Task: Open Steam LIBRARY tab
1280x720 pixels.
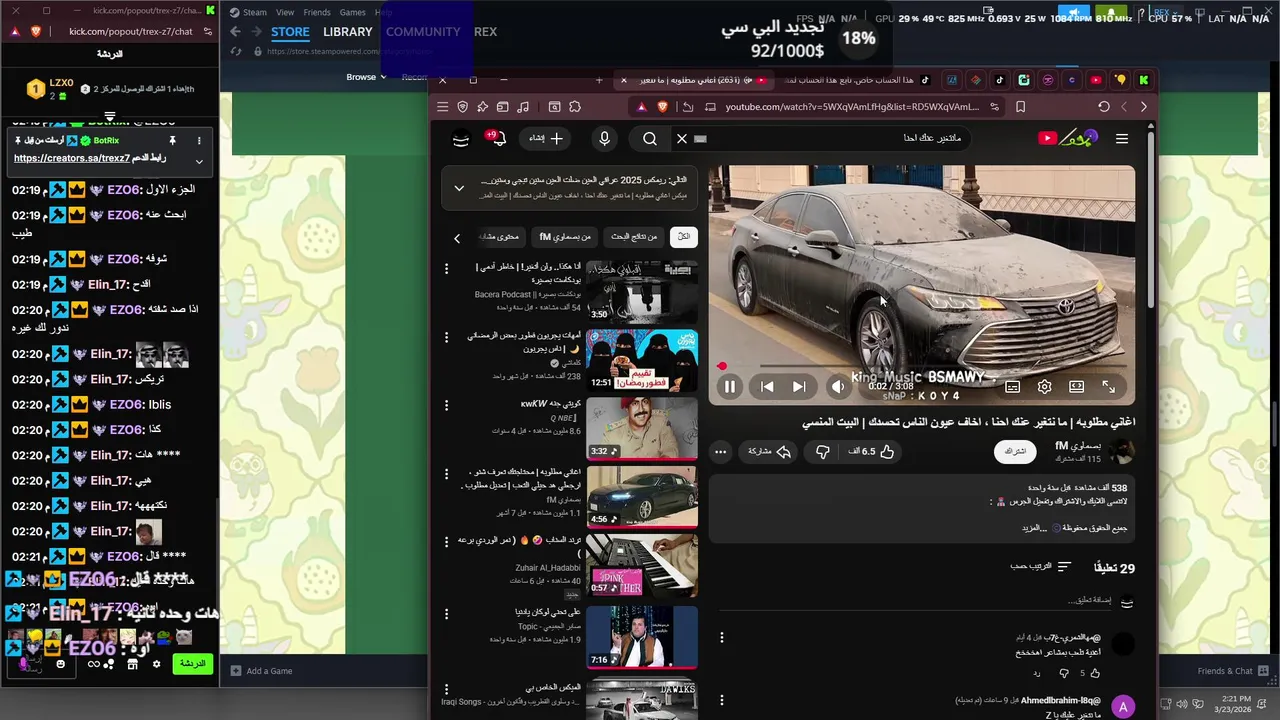Action: [348, 32]
